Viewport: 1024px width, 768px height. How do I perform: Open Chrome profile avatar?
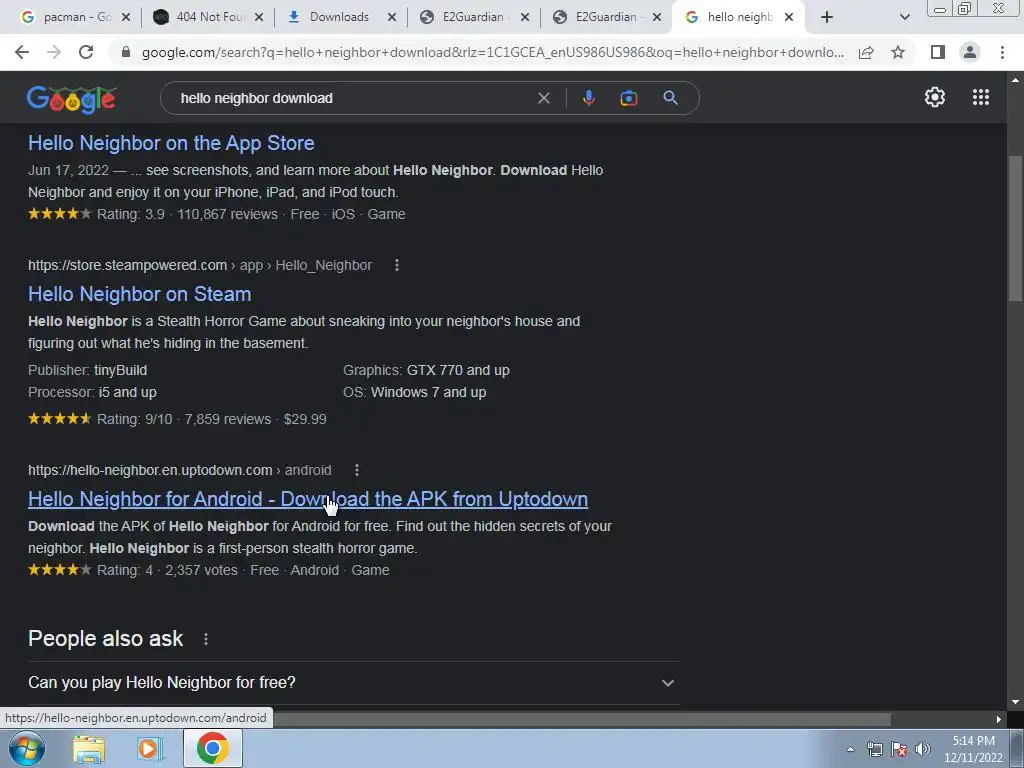[970, 52]
